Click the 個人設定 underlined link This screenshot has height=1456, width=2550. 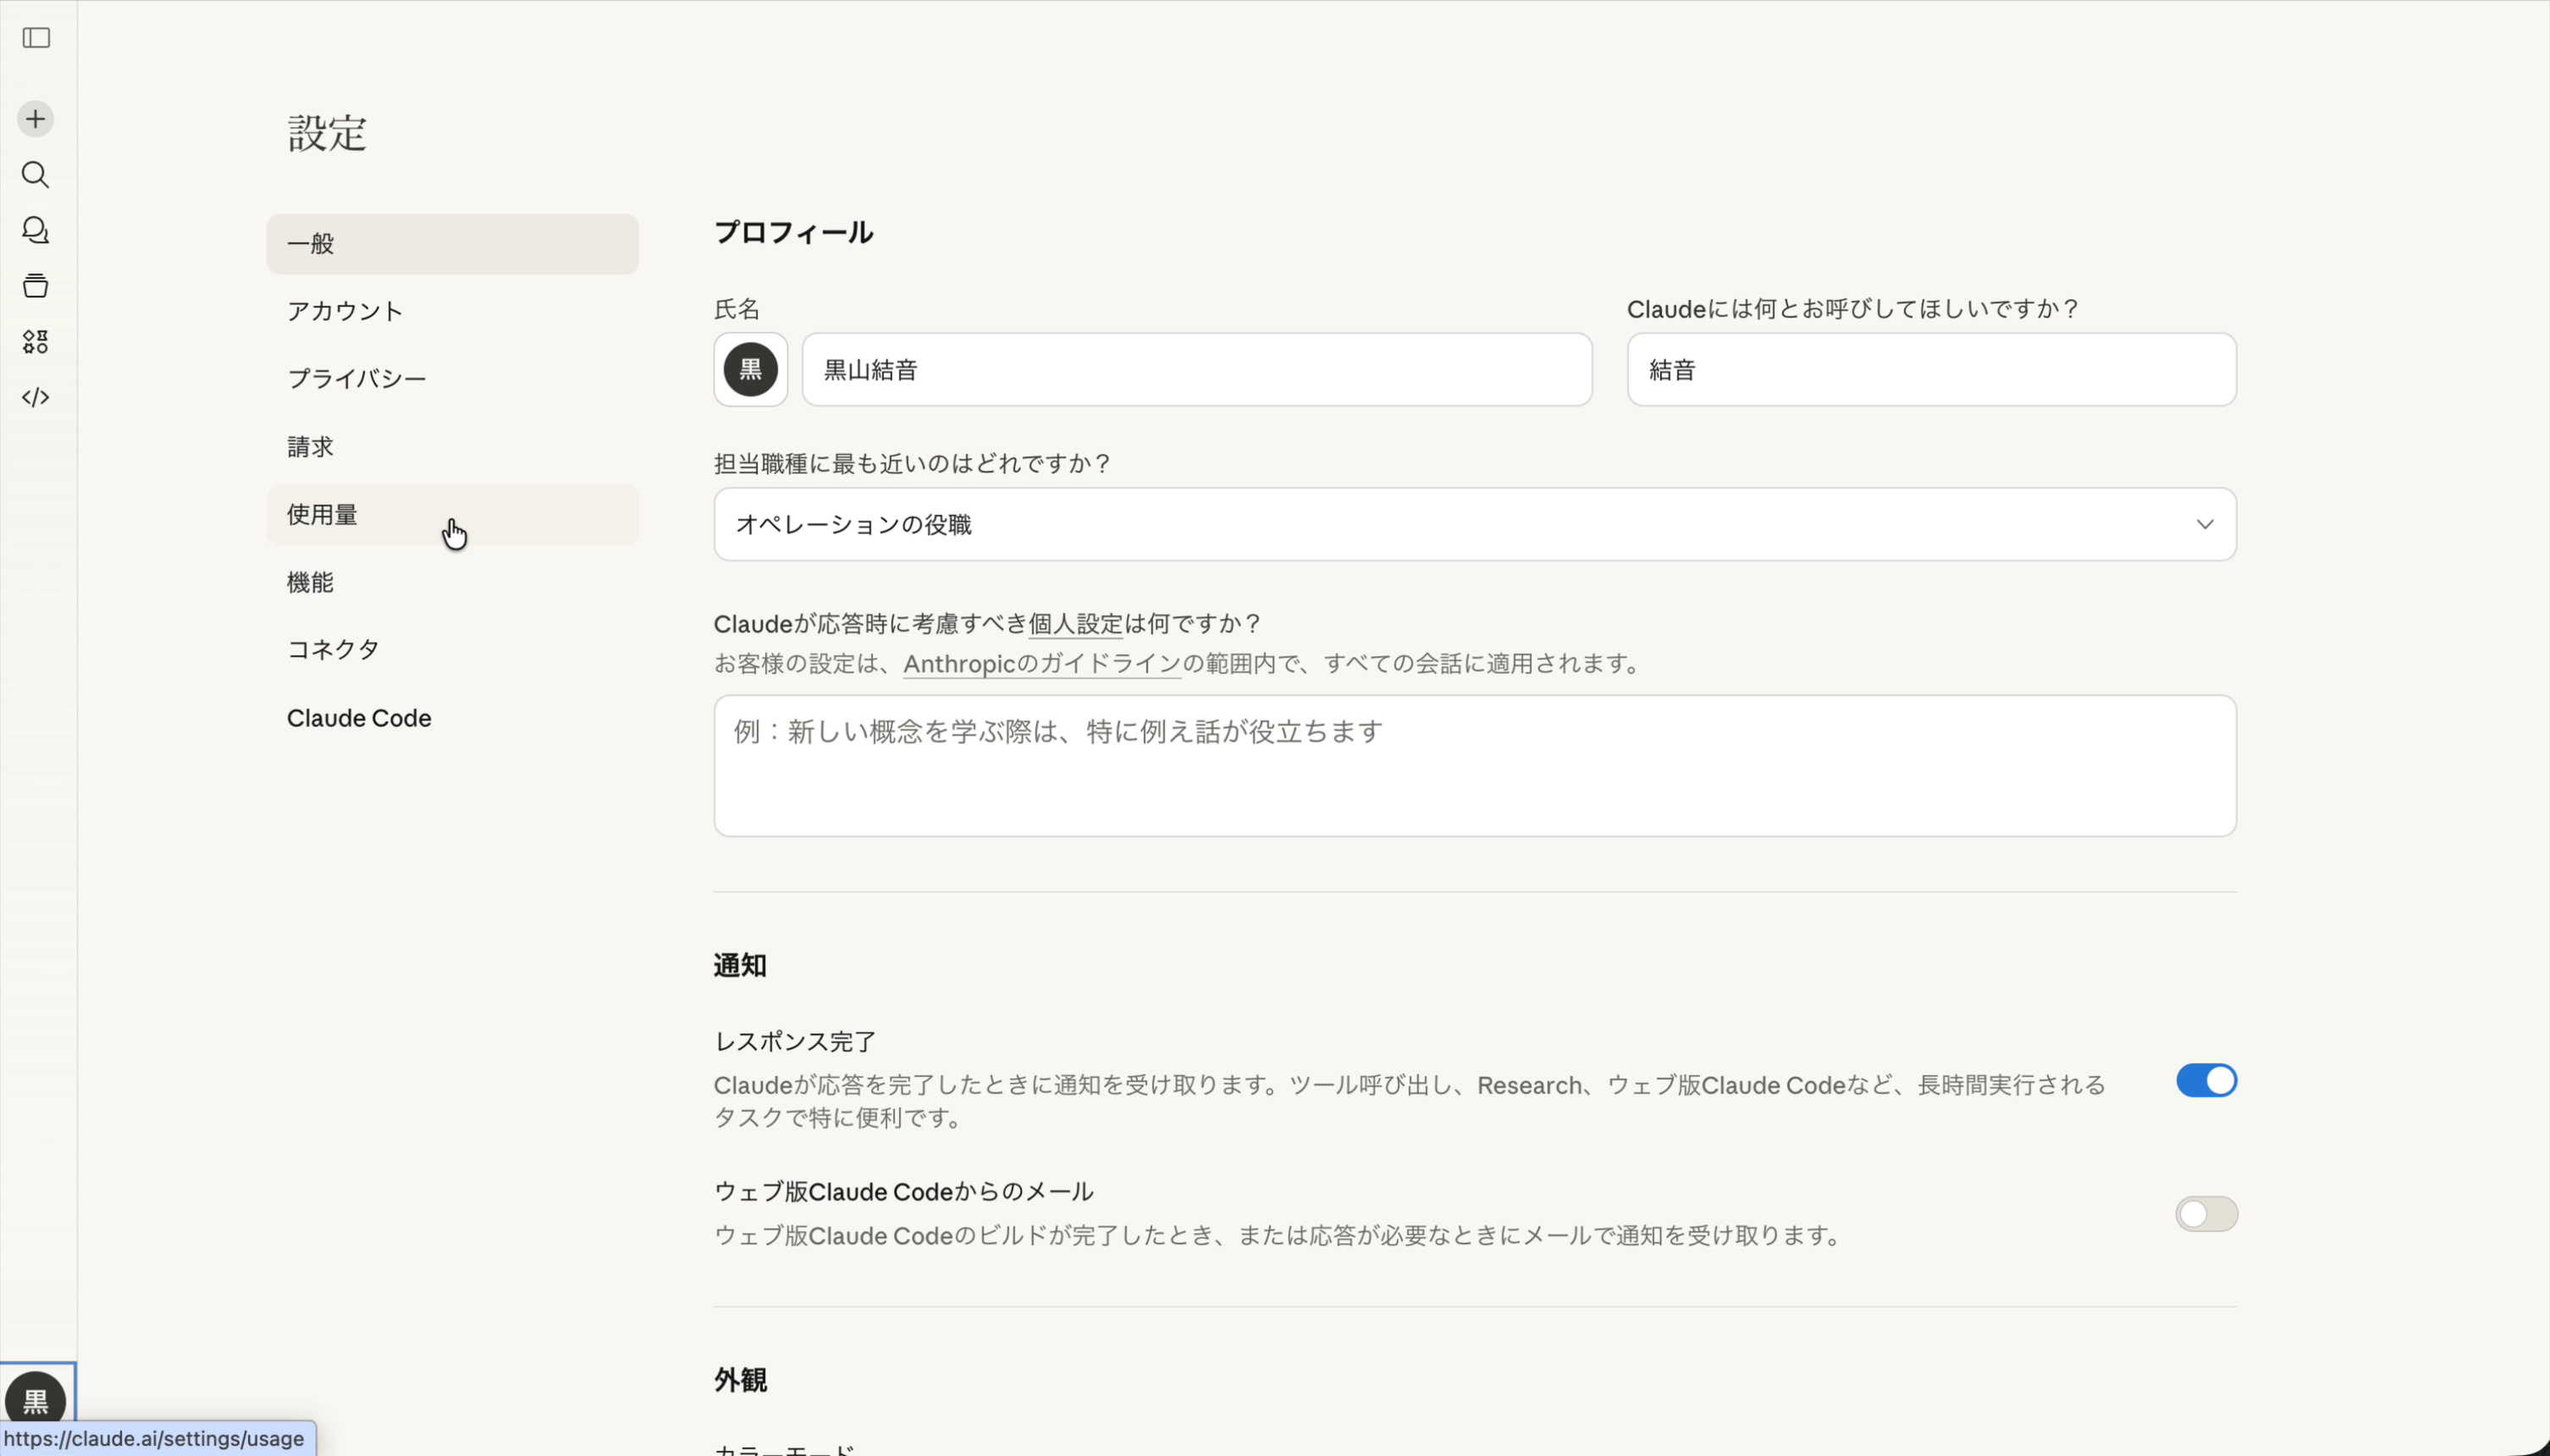(1075, 623)
